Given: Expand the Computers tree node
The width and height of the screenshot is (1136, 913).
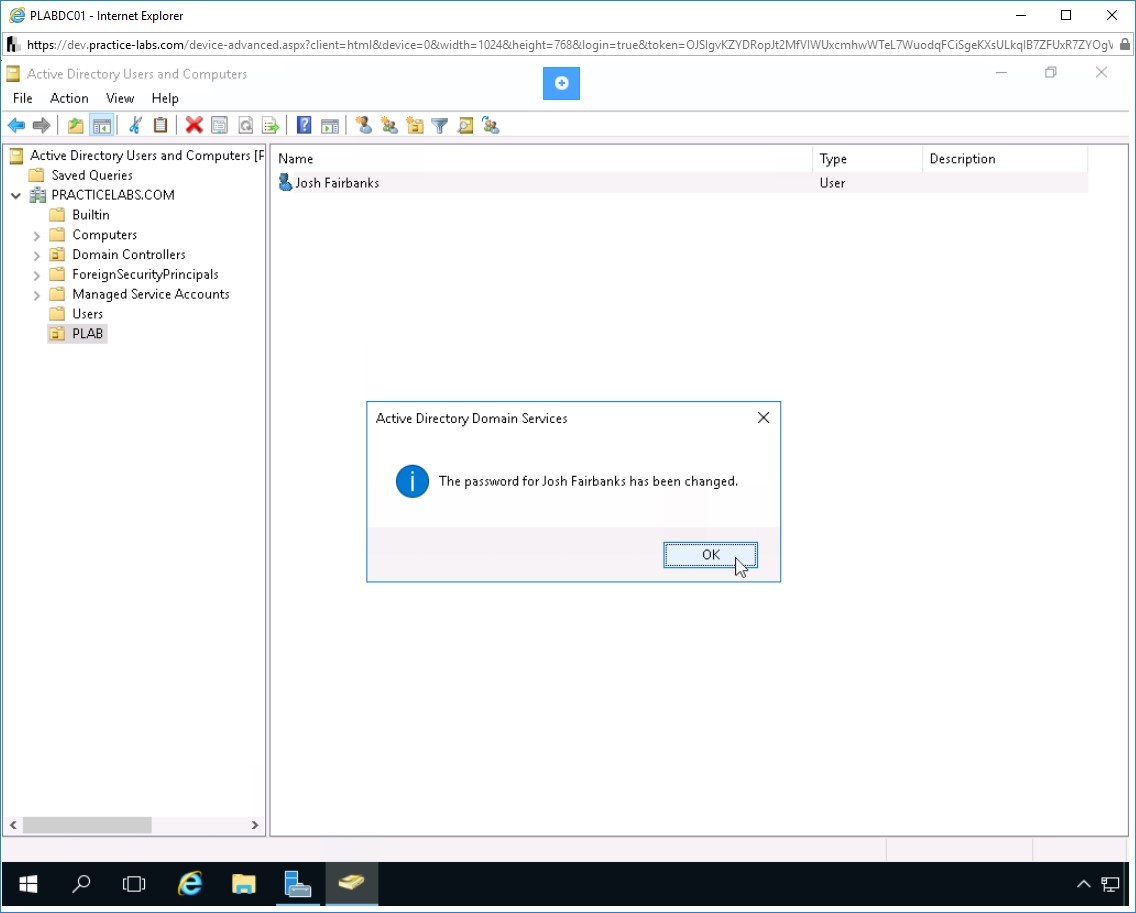Looking at the screenshot, I should click(x=36, y=235).
